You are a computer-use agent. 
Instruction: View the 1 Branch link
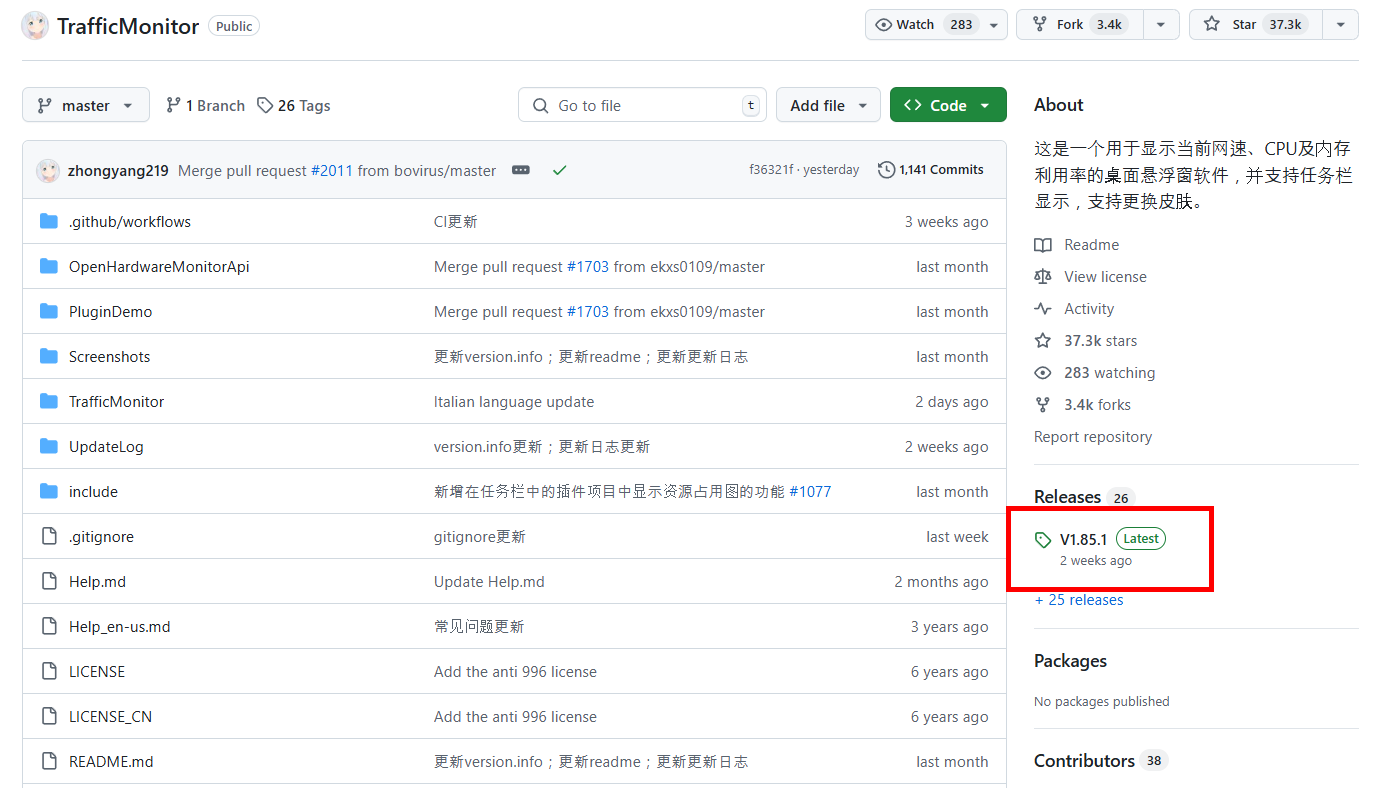[x=205, y=105]
